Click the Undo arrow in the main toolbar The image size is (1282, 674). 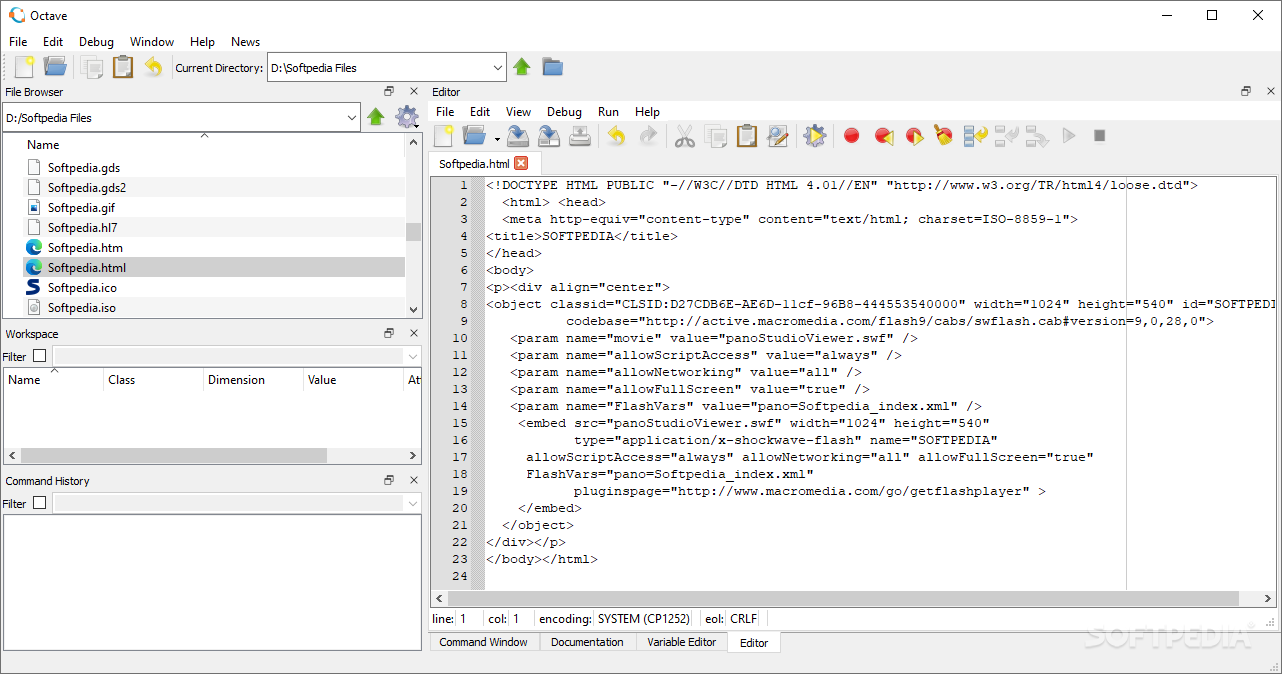point(153,67)
